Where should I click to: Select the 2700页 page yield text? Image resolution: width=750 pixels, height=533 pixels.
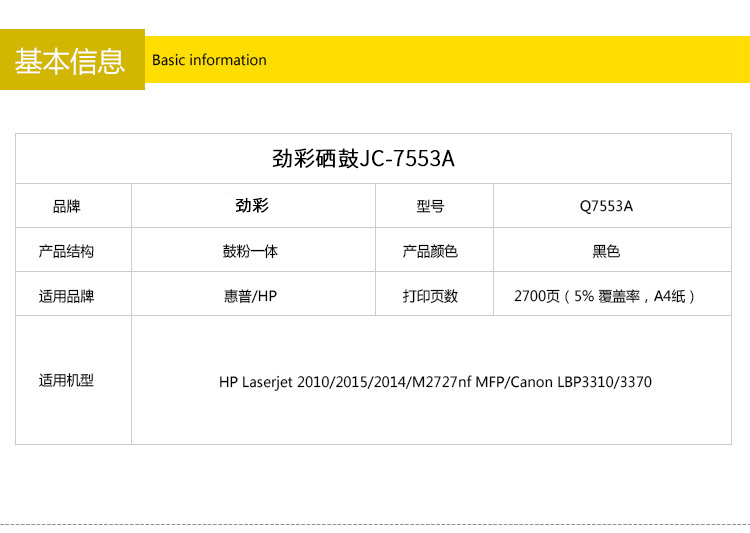click(x=537, y=296)
